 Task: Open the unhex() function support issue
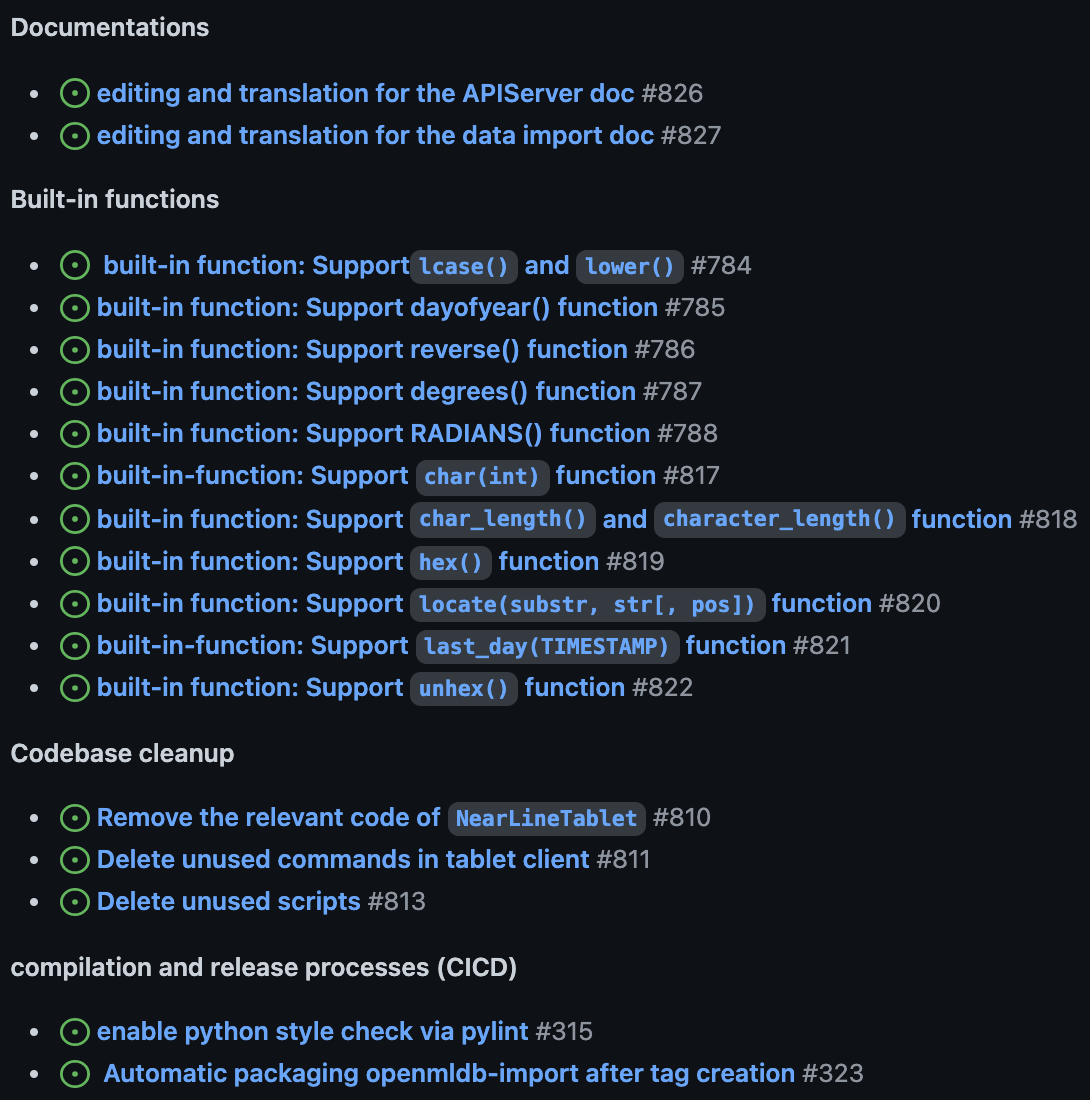pyautogui.click(x=361, y=688)
